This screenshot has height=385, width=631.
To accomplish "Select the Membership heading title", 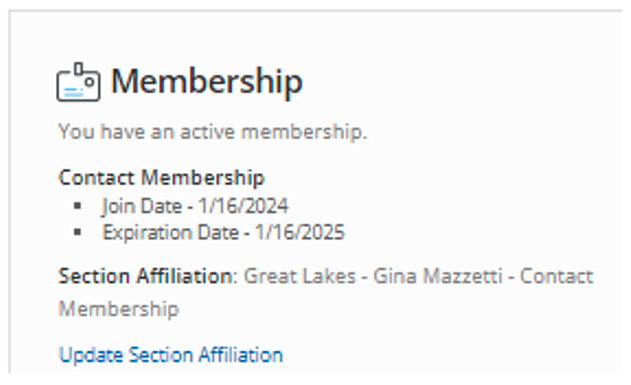I will (x=206, y=82).
